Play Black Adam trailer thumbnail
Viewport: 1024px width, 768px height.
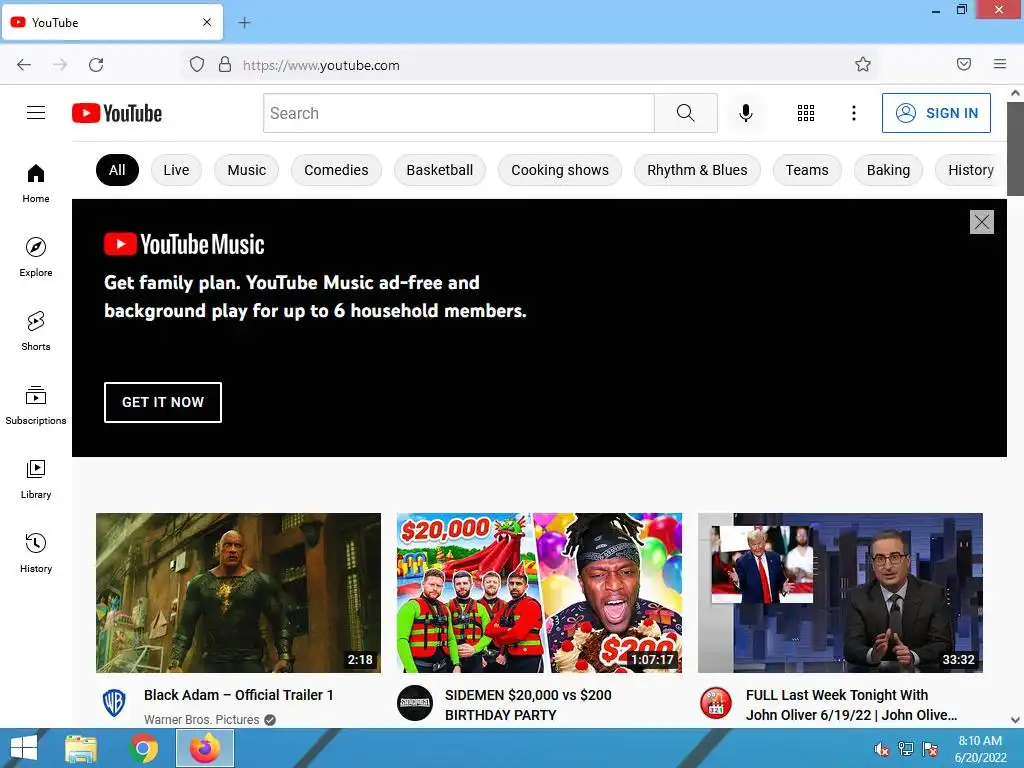pos(238,593)
